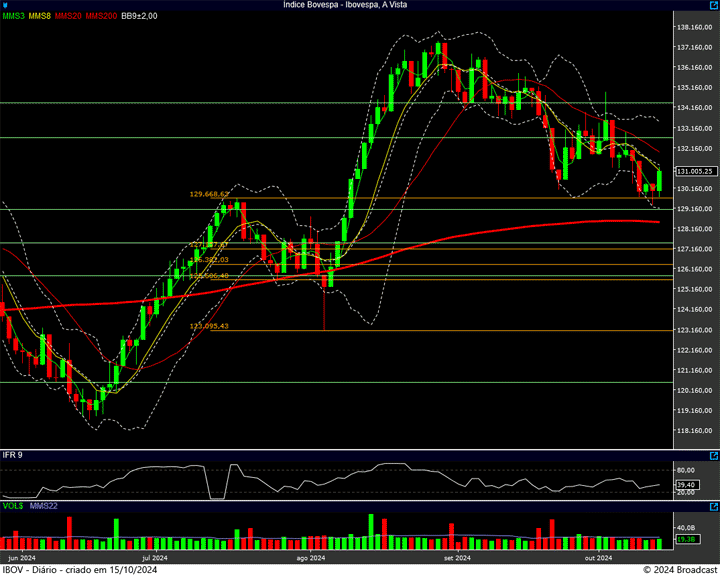
Task: Click the 138.160,00 price axis label
Action: pos(693,27)
